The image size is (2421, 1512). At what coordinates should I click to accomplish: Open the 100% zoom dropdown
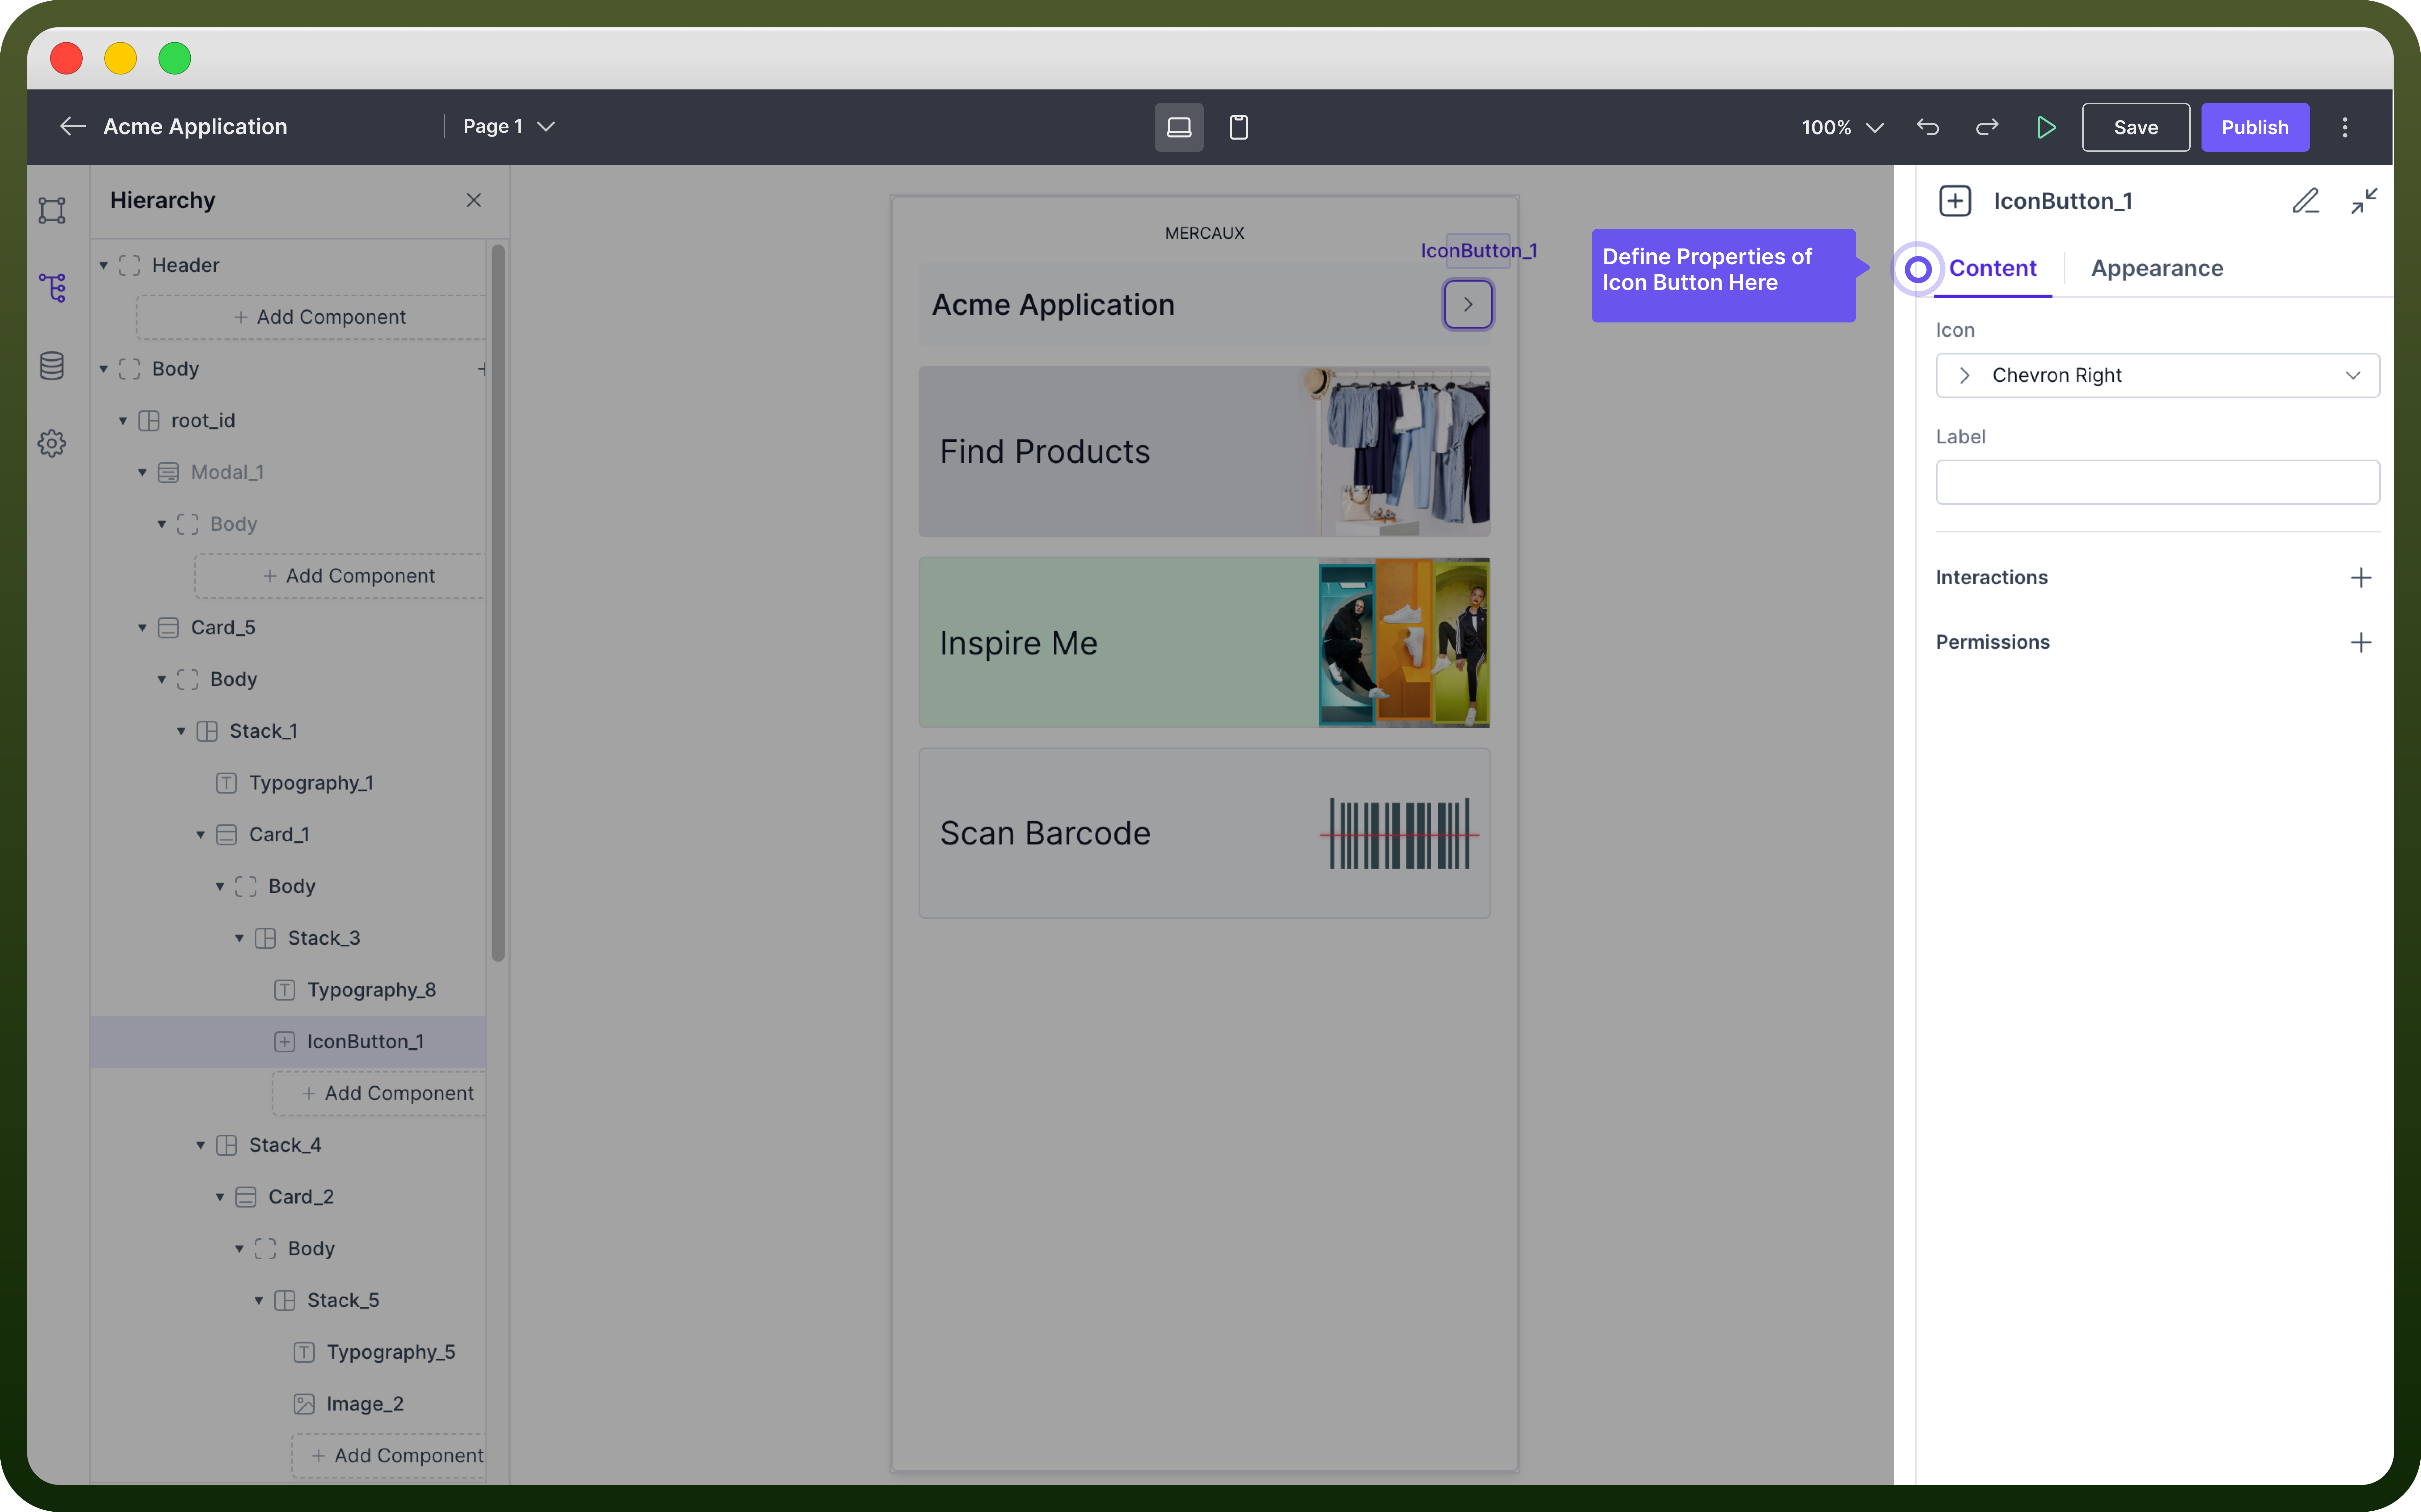(x=1842, y=127)
